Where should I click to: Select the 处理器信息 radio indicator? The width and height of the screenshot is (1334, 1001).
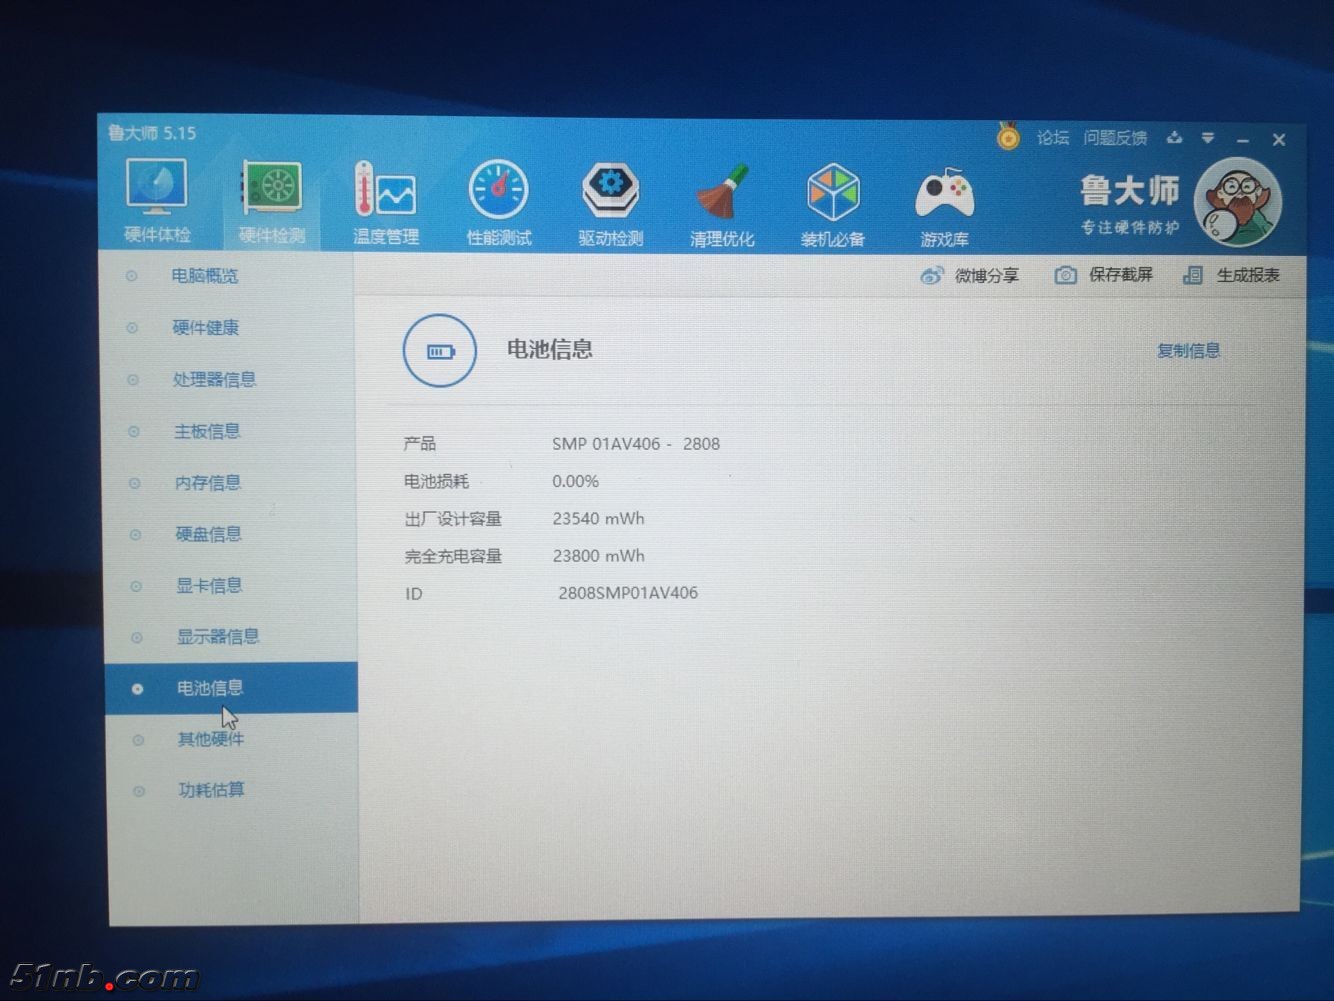point(135,379)
